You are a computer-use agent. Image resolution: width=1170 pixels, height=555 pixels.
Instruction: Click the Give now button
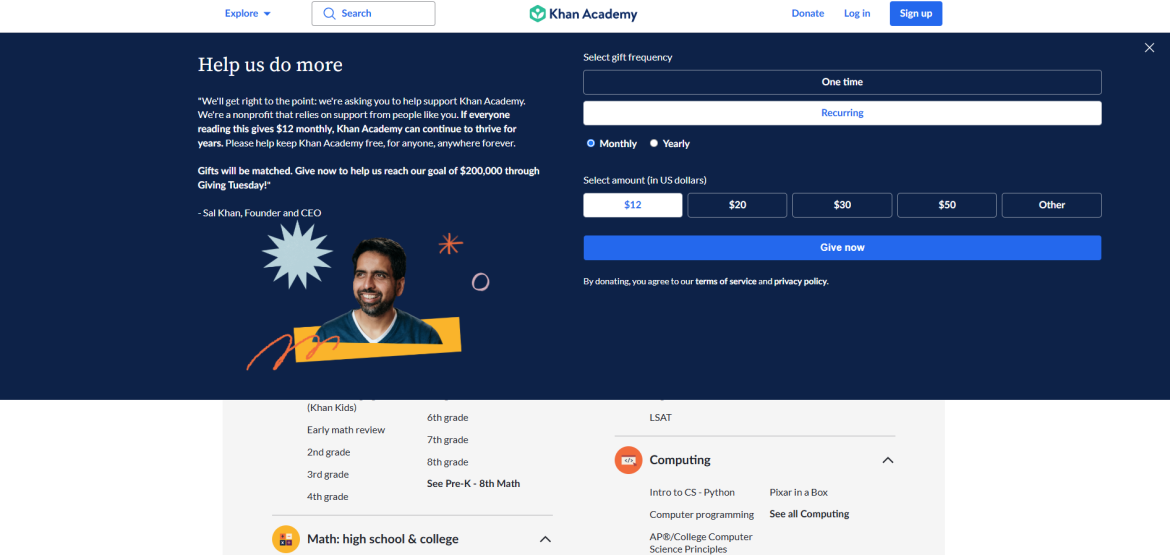pyautogui.click(x=842, y=248)
